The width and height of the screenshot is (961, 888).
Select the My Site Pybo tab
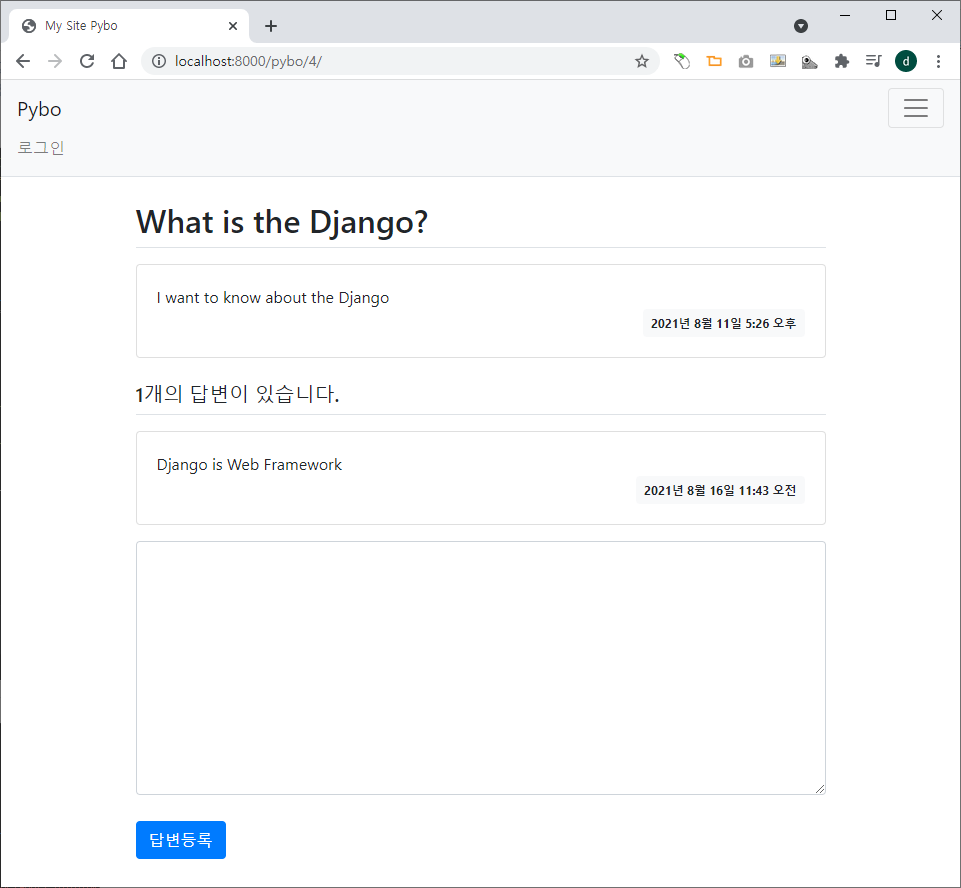point(129,26)
